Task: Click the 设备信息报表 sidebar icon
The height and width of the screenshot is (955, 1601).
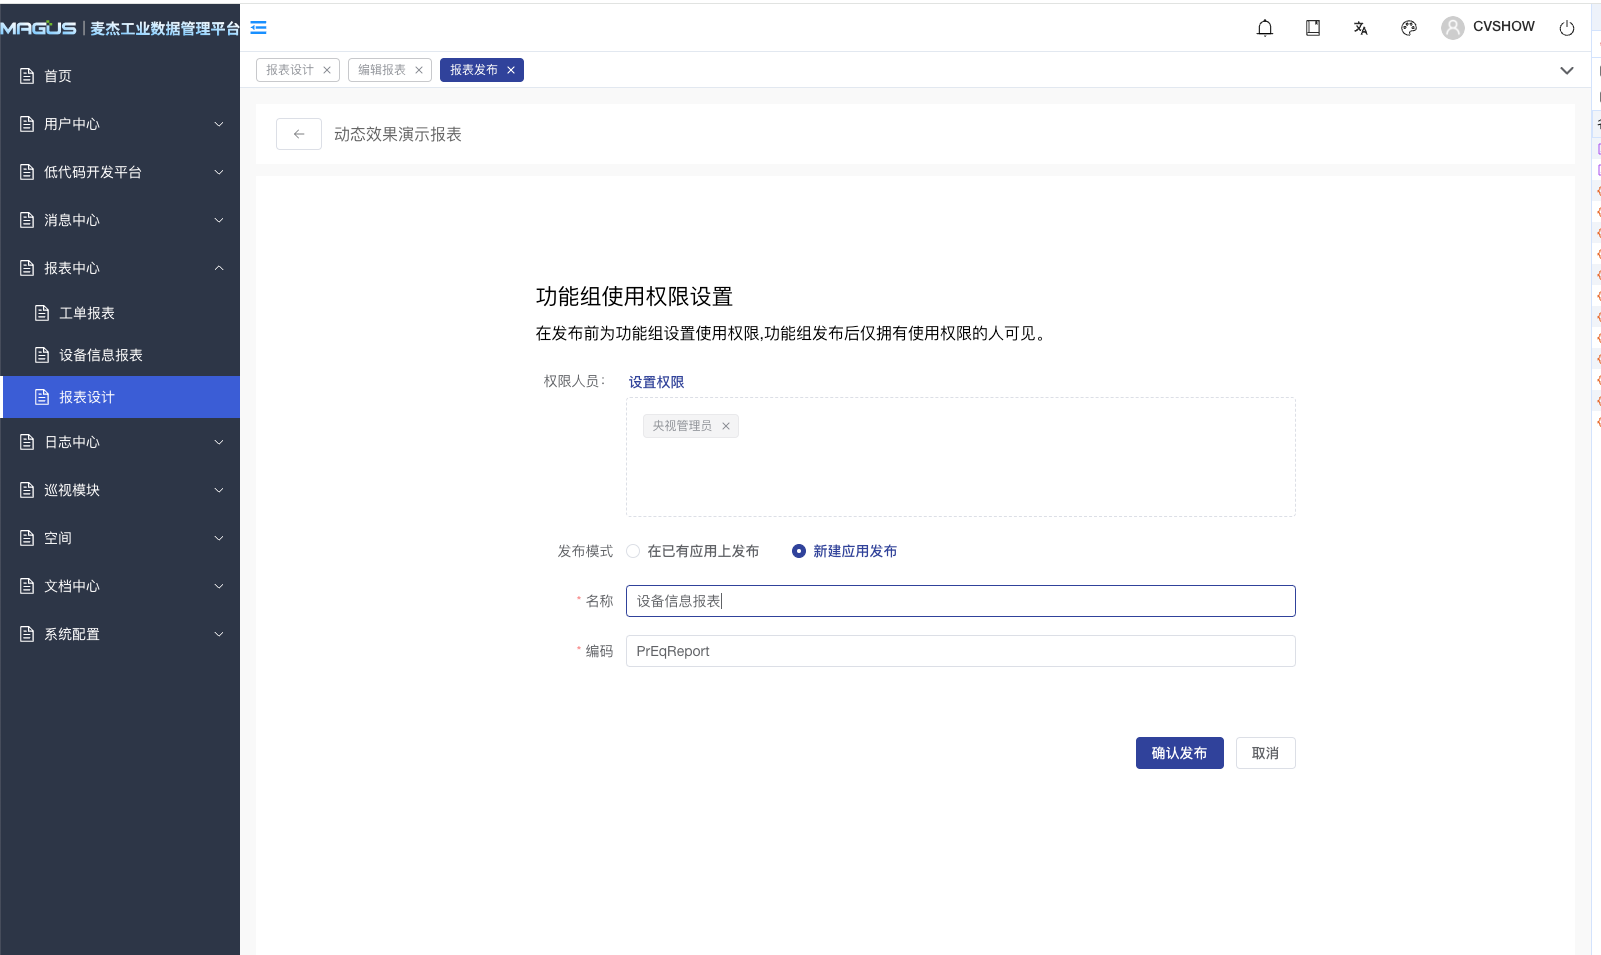Action: tap(42, 355)
